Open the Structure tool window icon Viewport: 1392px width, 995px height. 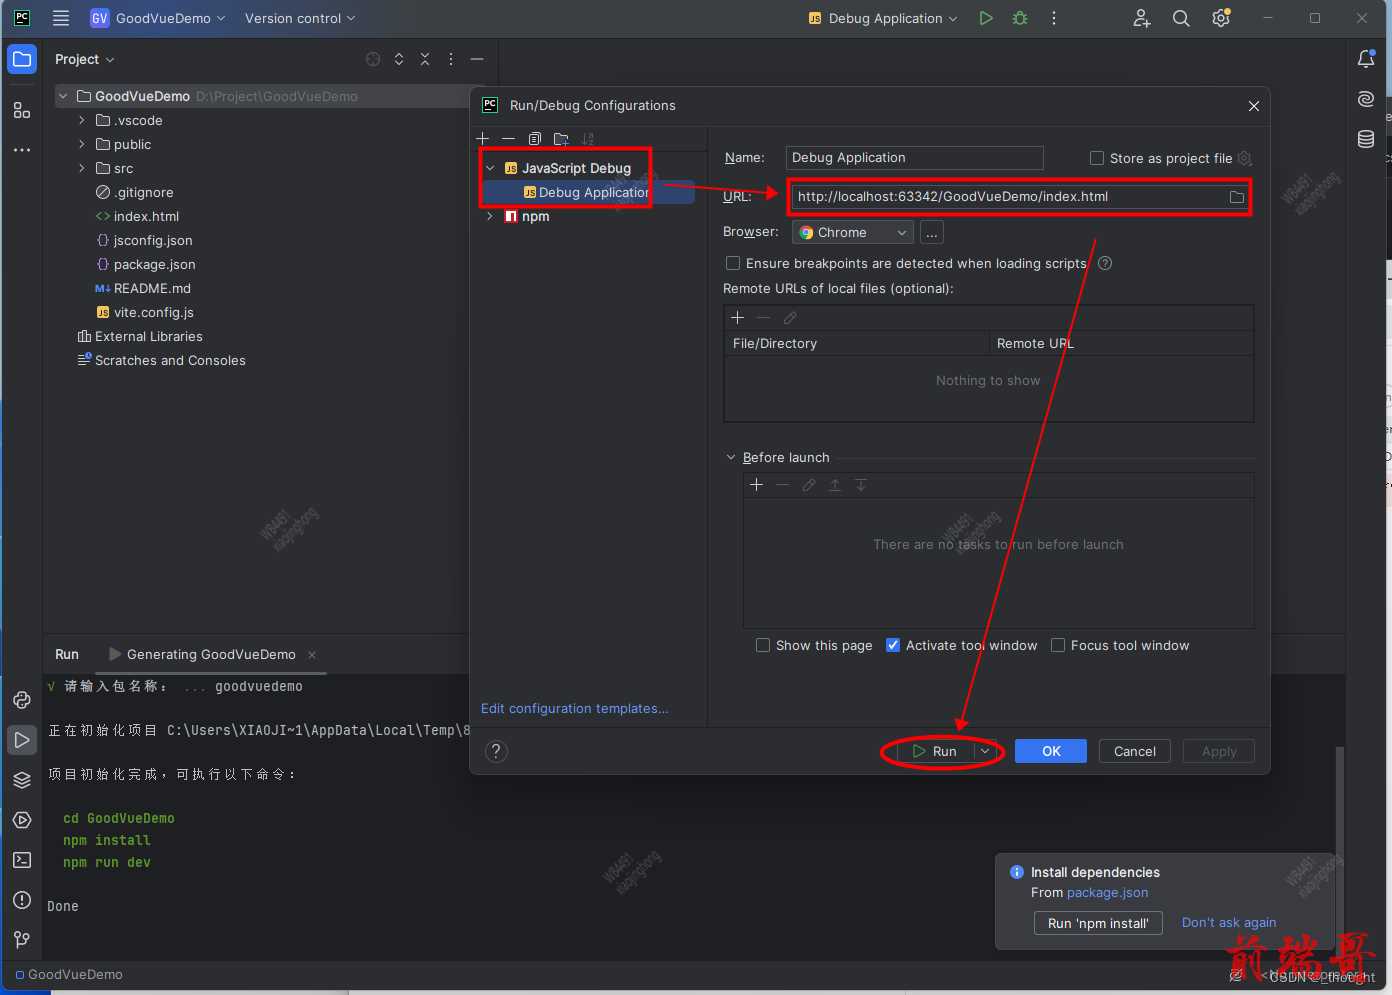tap(22, 110)
